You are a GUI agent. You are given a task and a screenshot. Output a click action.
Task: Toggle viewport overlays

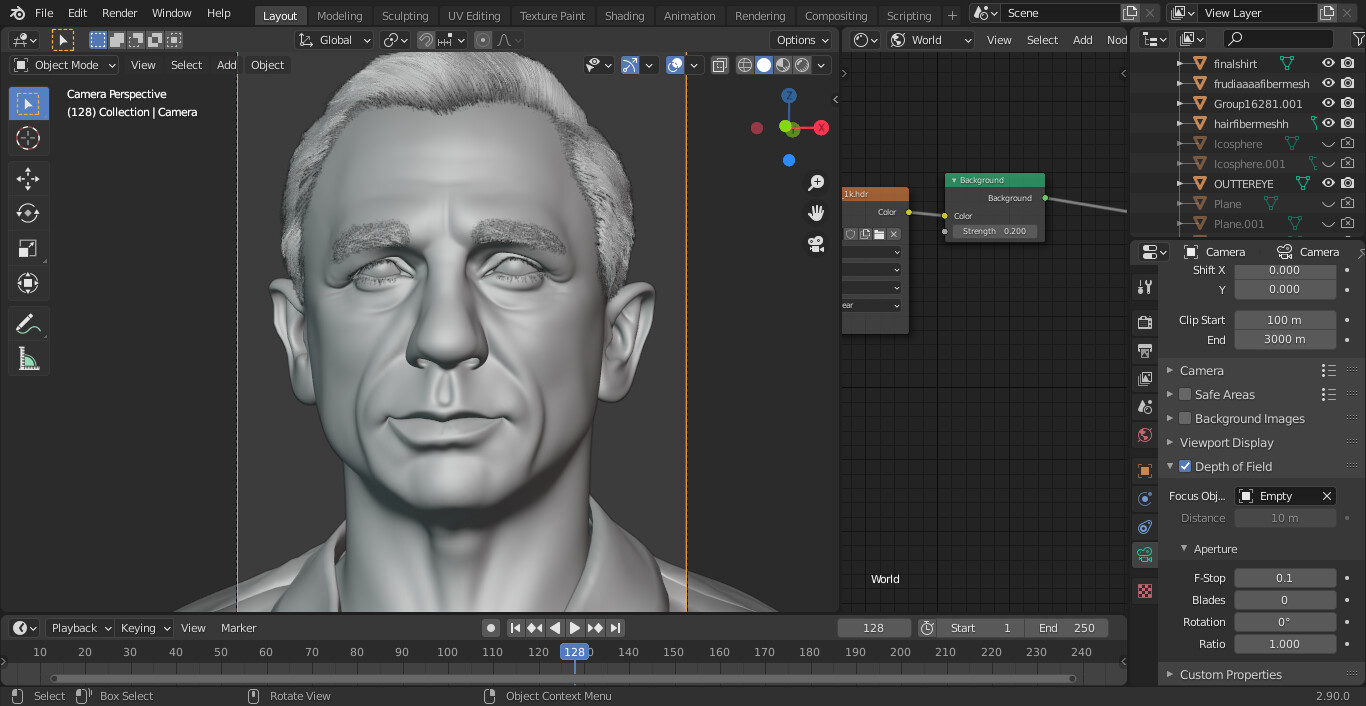675,65
